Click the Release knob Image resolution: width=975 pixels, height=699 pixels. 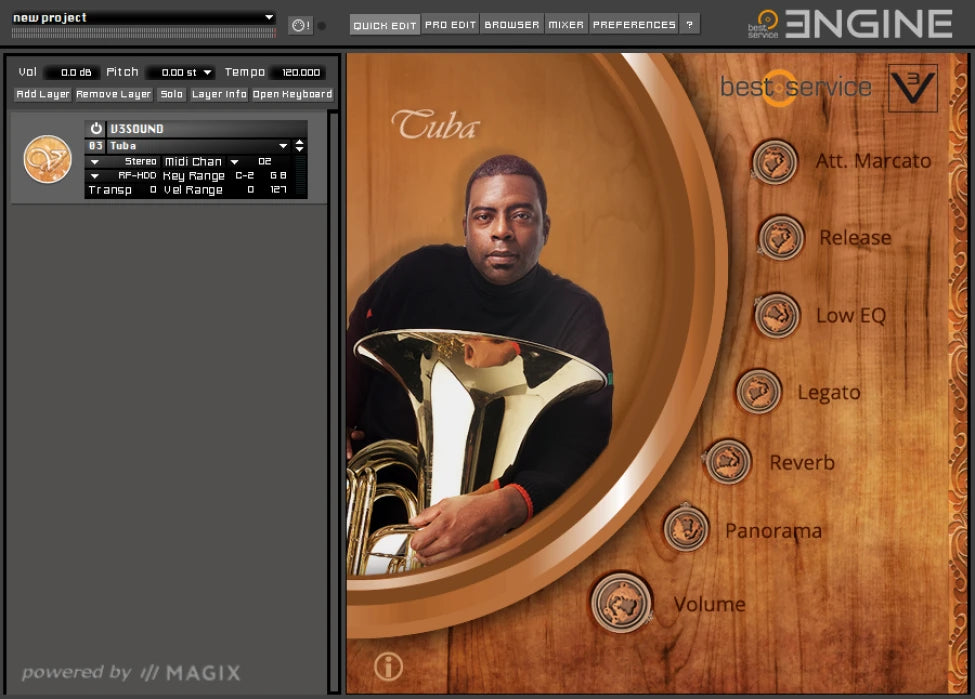point(781,238)
